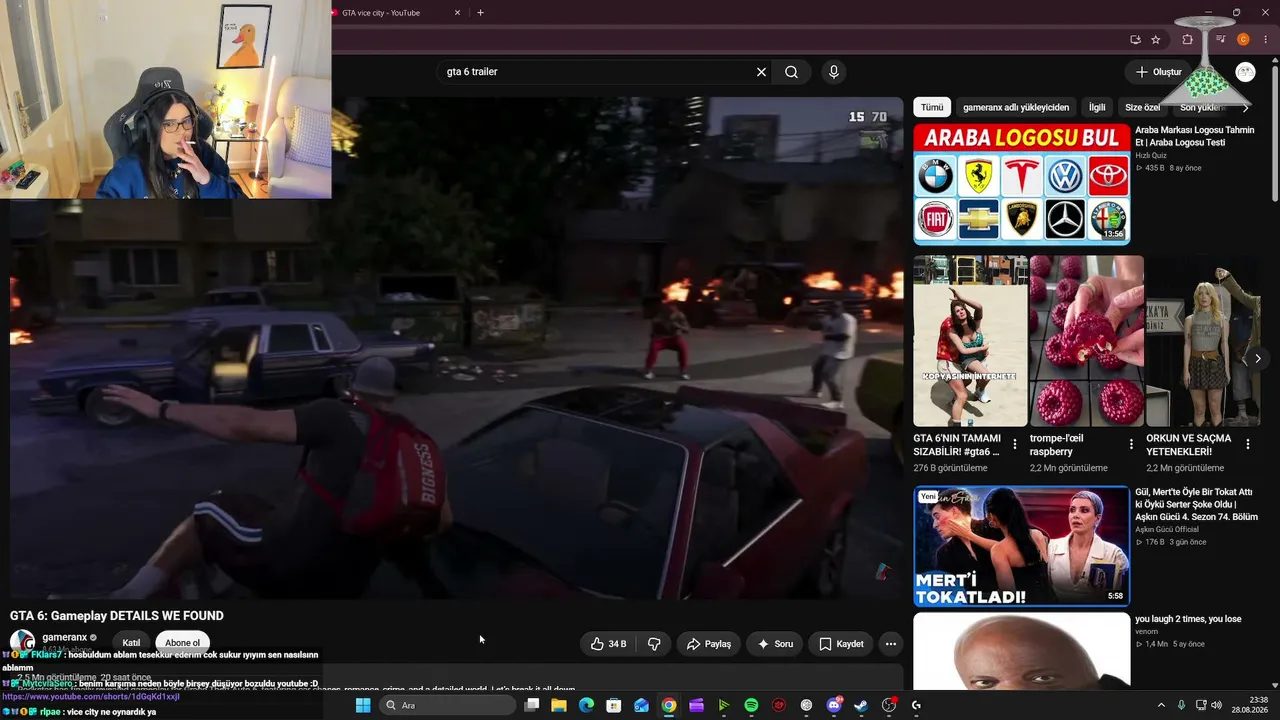Open Steam from the taskbar

(861, 705)
